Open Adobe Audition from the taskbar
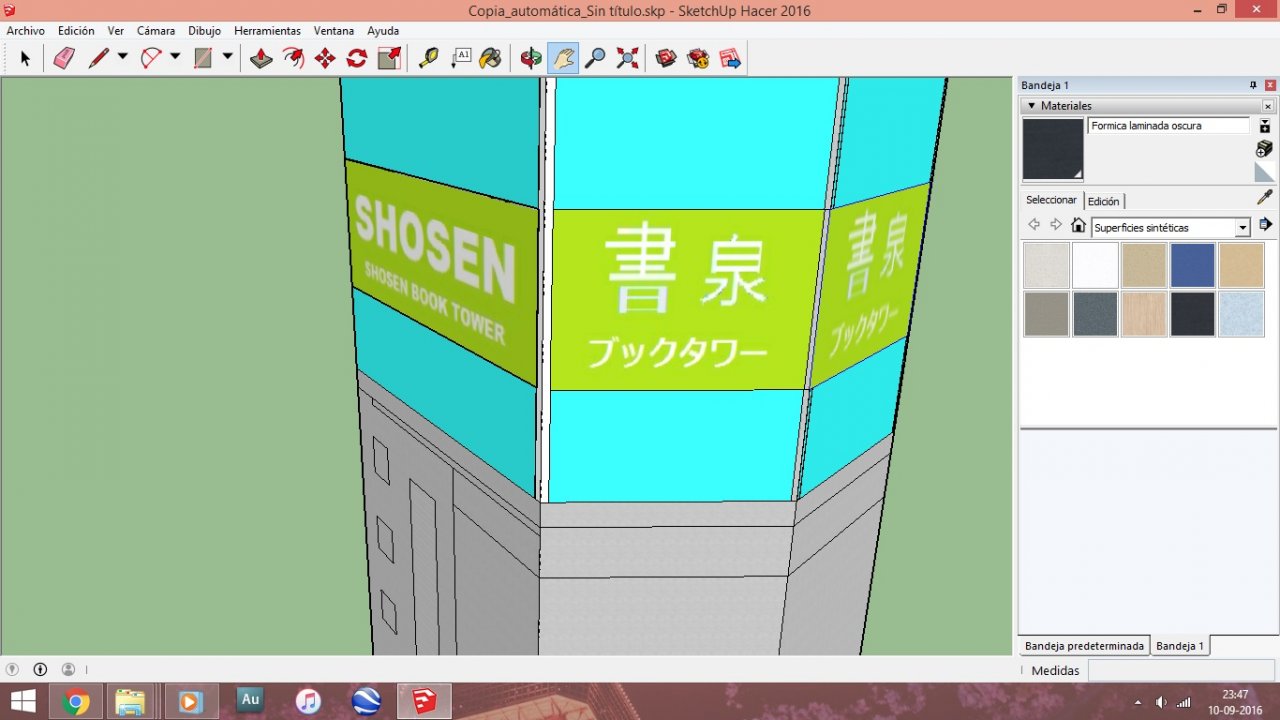 click(250, 700)
